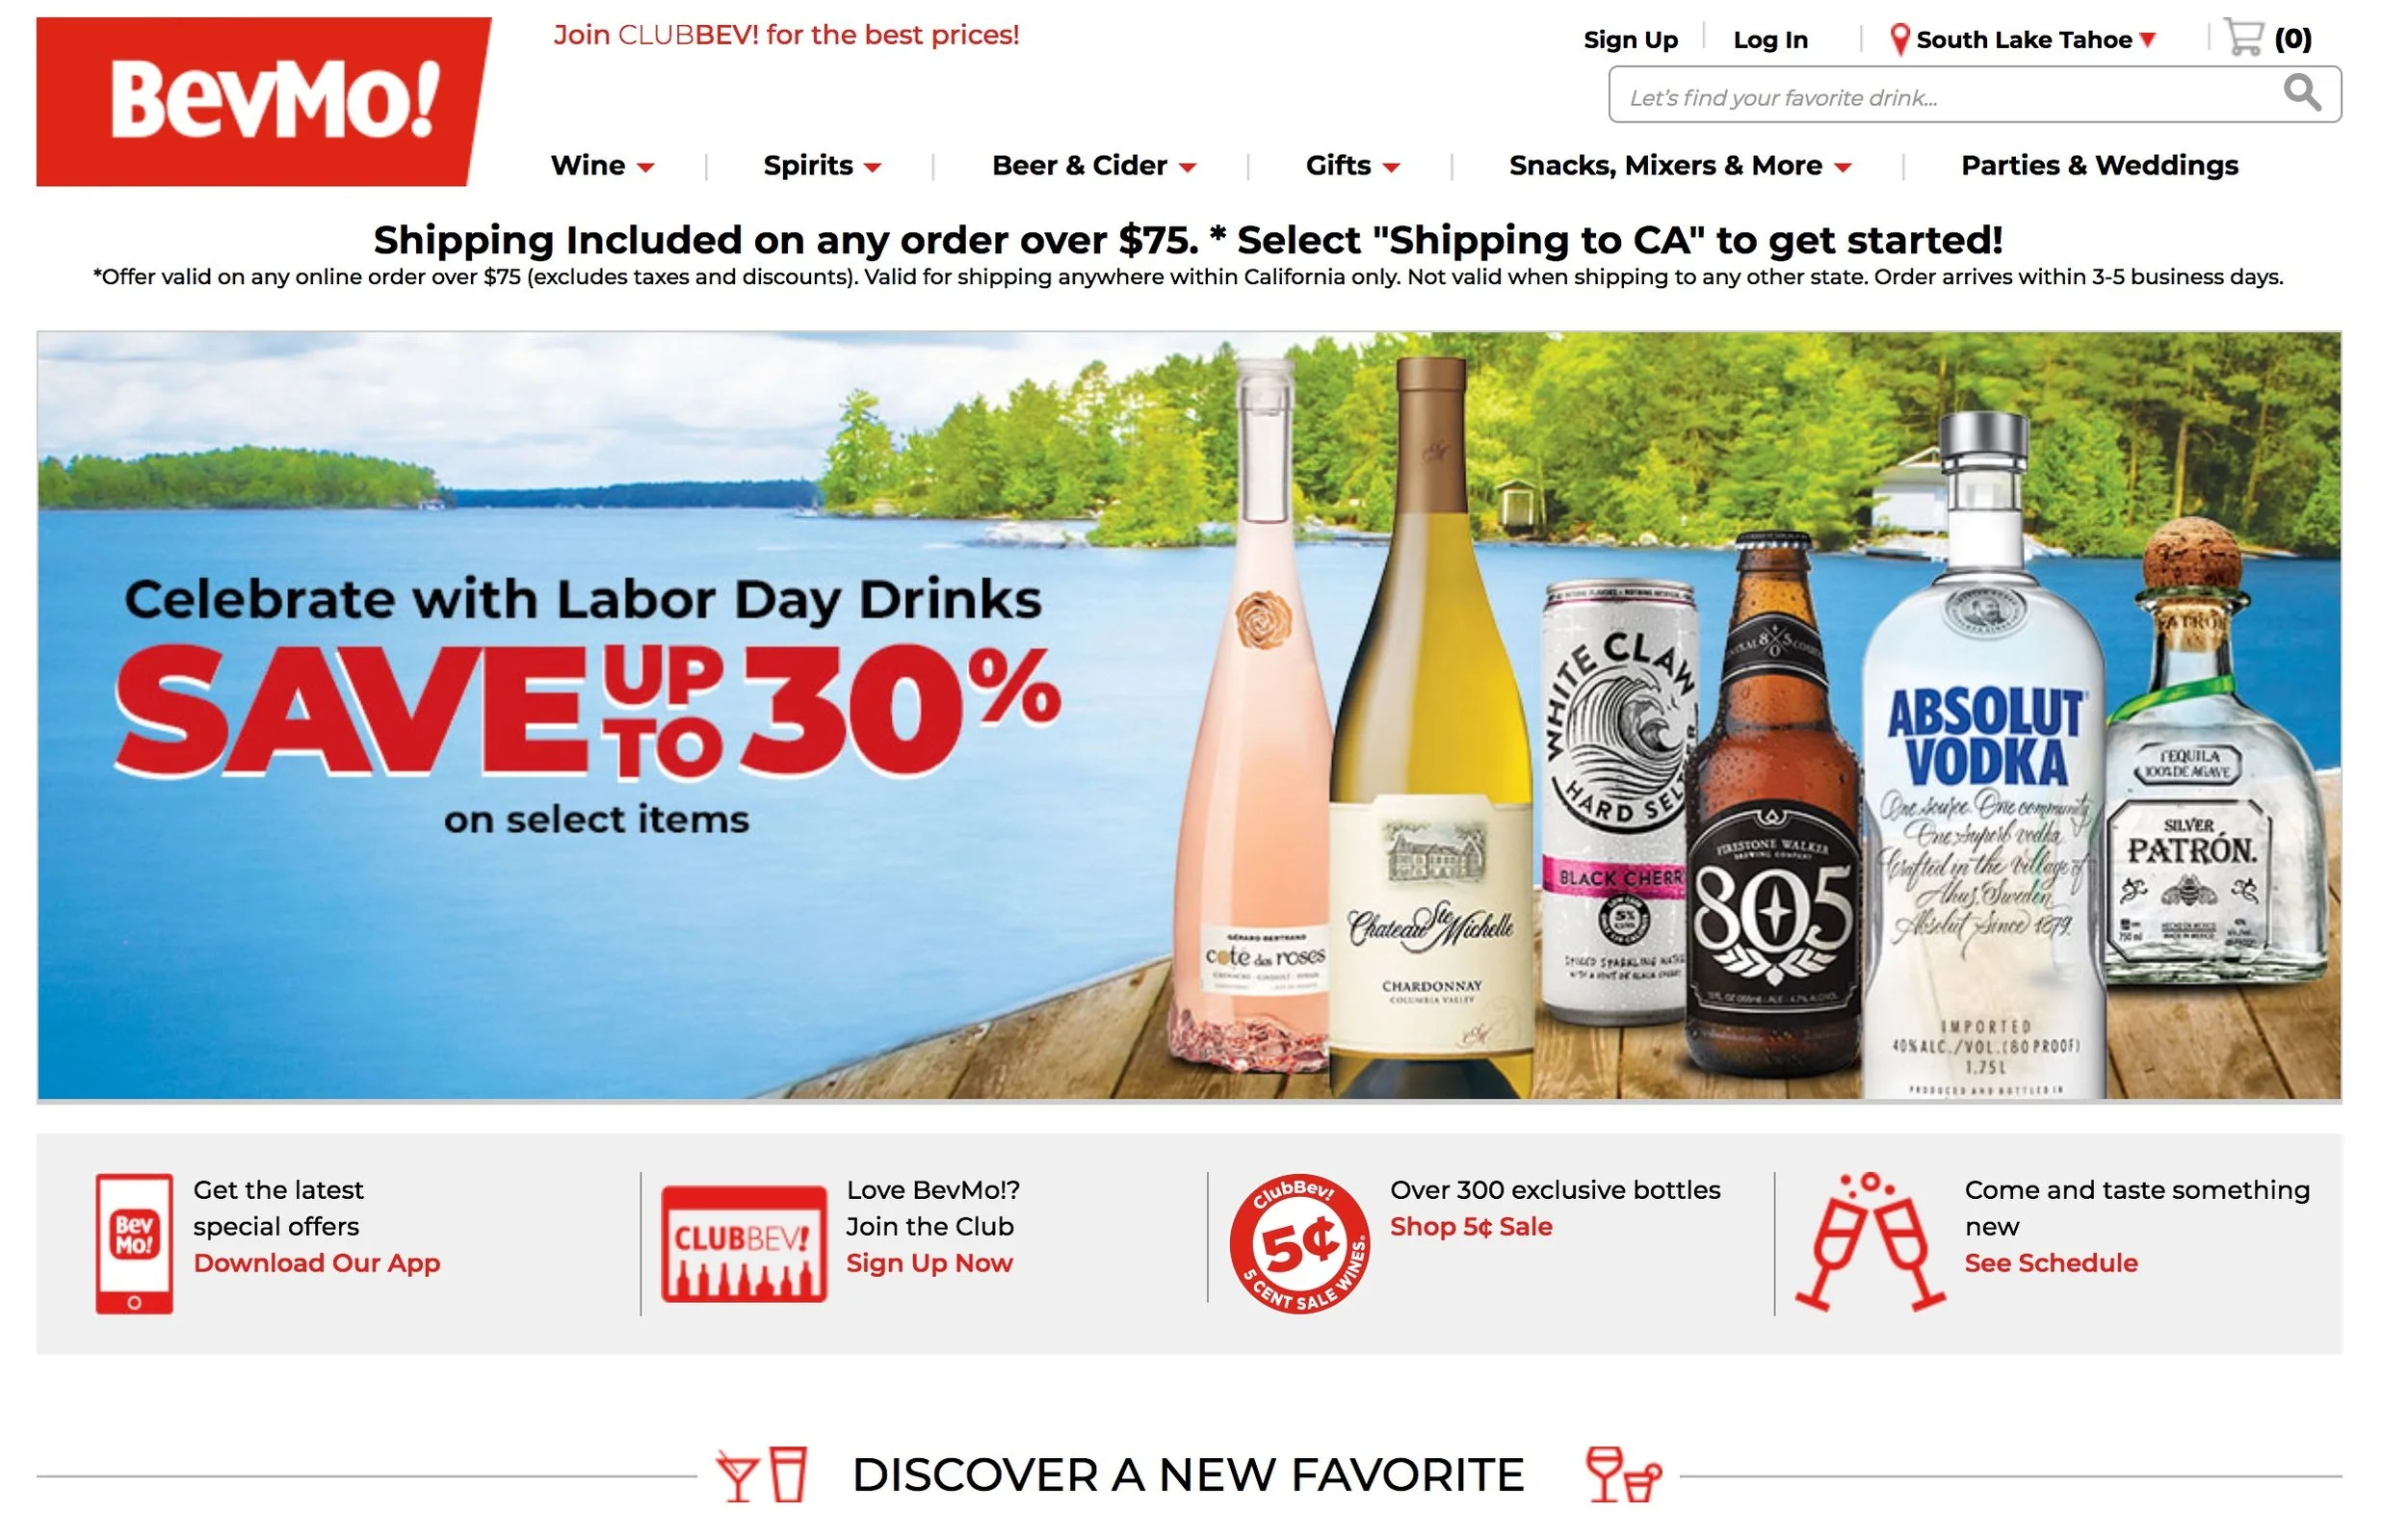Click the search magnifying glass icon
The image size is (2408, 1537).
tap(2301, 93)
